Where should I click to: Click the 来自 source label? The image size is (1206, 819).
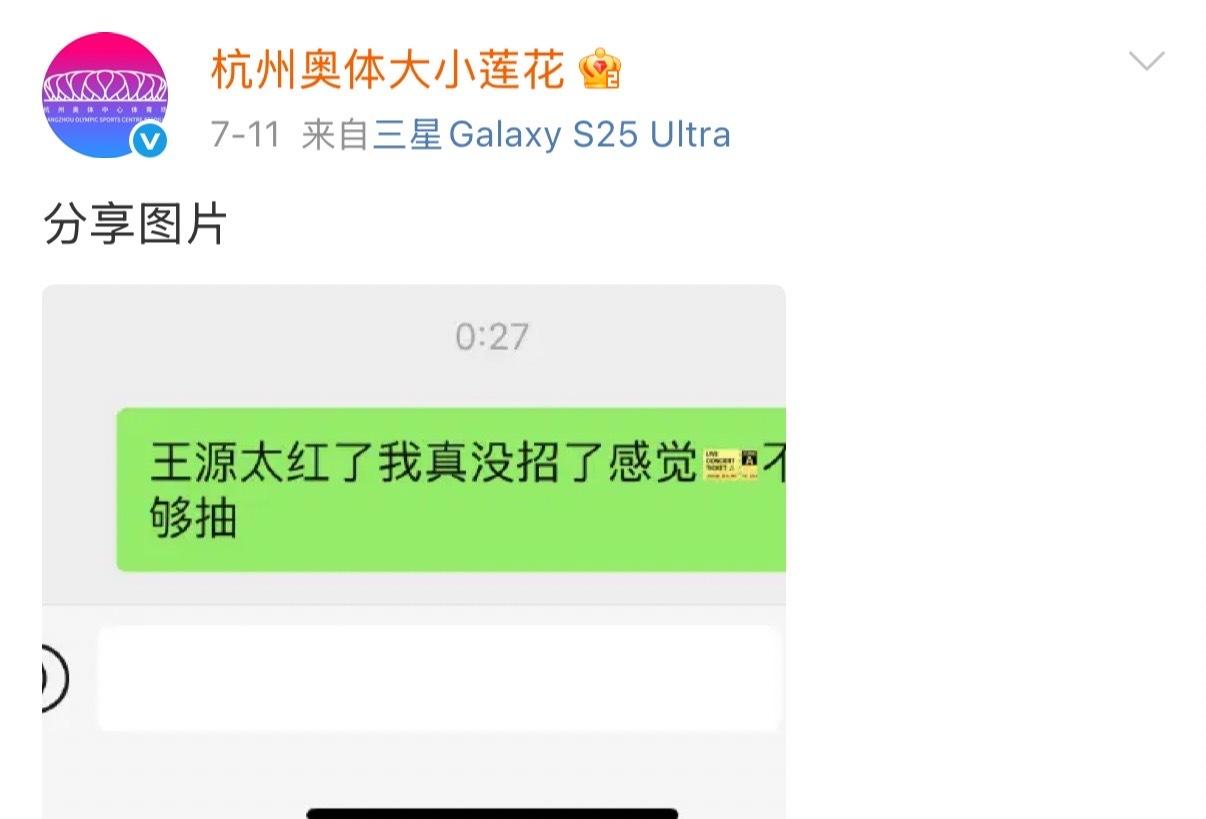pos(336,135)
